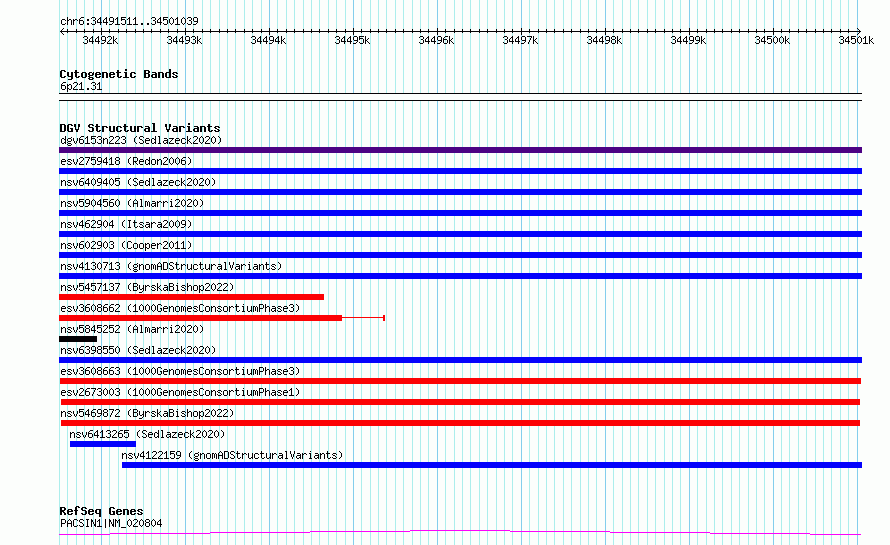Click the blue esv2759418 variant bar
Viewport: 890px width, 545px height.
[x=460, y=171]
